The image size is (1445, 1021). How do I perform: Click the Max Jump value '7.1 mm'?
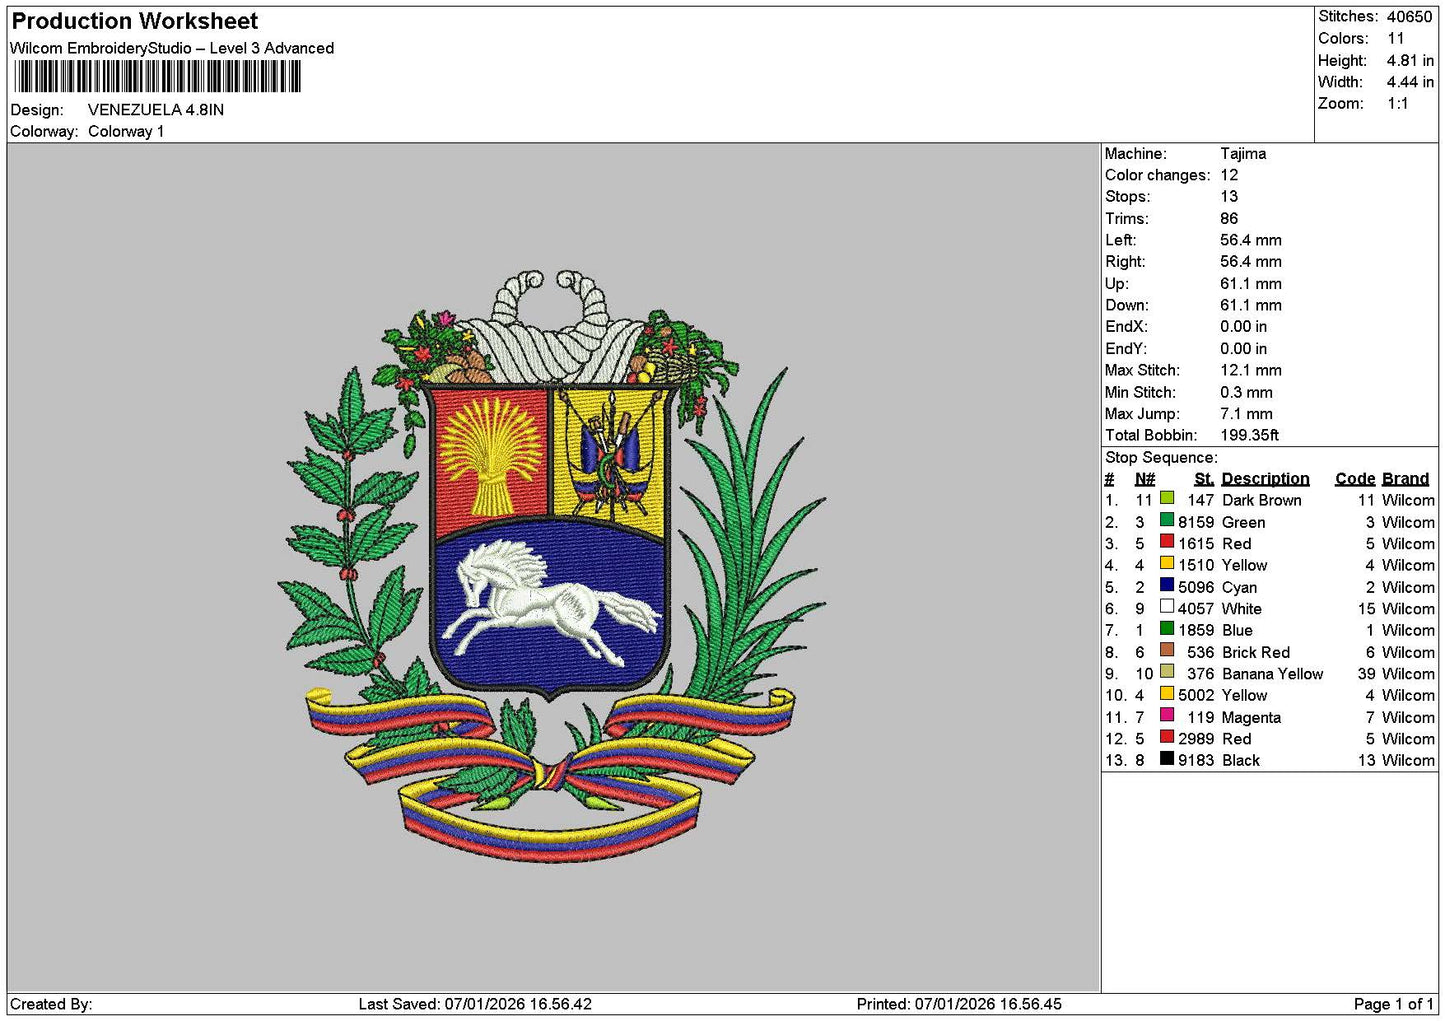[1247, 414]
